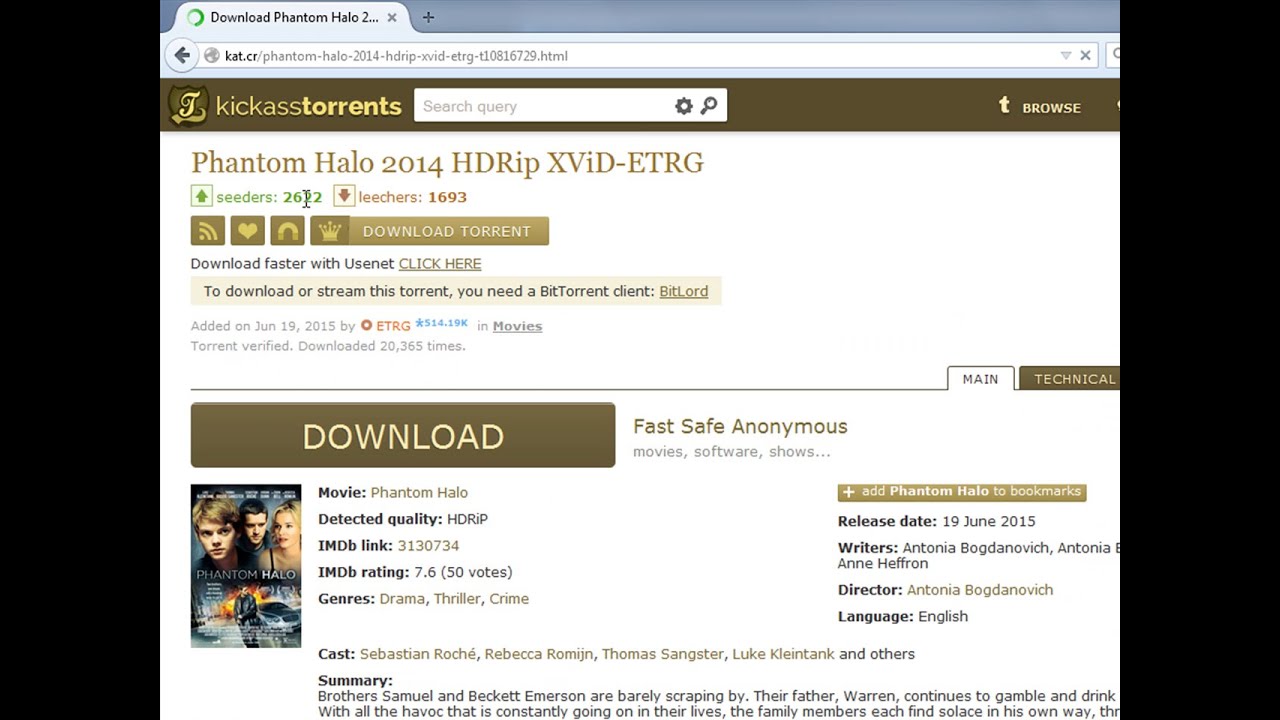Open a new browser tab

pyautogui.click(x=428, y=17)
